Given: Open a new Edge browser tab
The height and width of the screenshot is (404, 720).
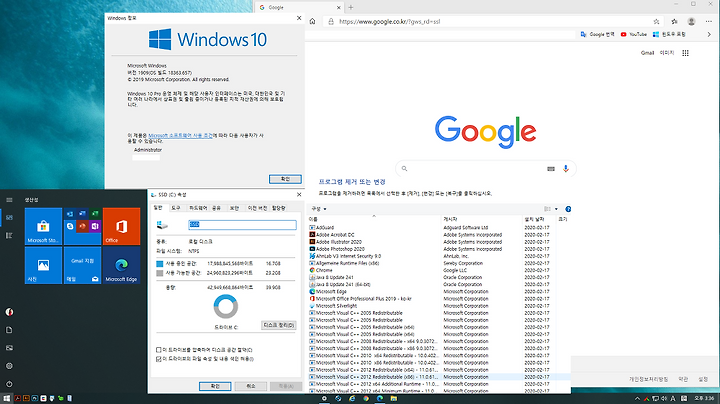Looking at the screenshot, I should [351, 7].
